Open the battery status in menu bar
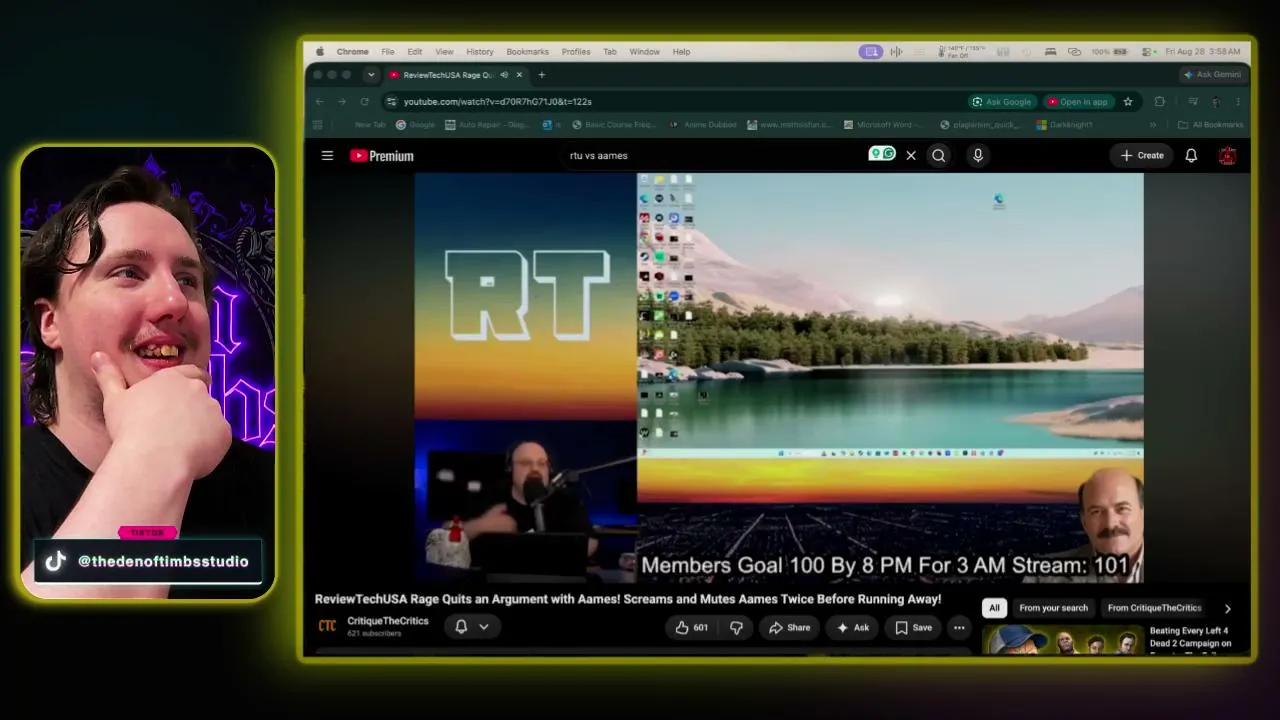The width and height of the screenshot is (1280, 720). [1109, 52]
